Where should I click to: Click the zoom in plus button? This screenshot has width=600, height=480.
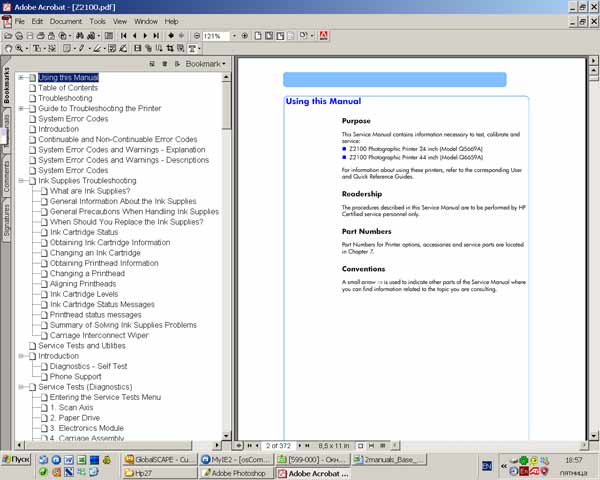click(x=245, y=36)
